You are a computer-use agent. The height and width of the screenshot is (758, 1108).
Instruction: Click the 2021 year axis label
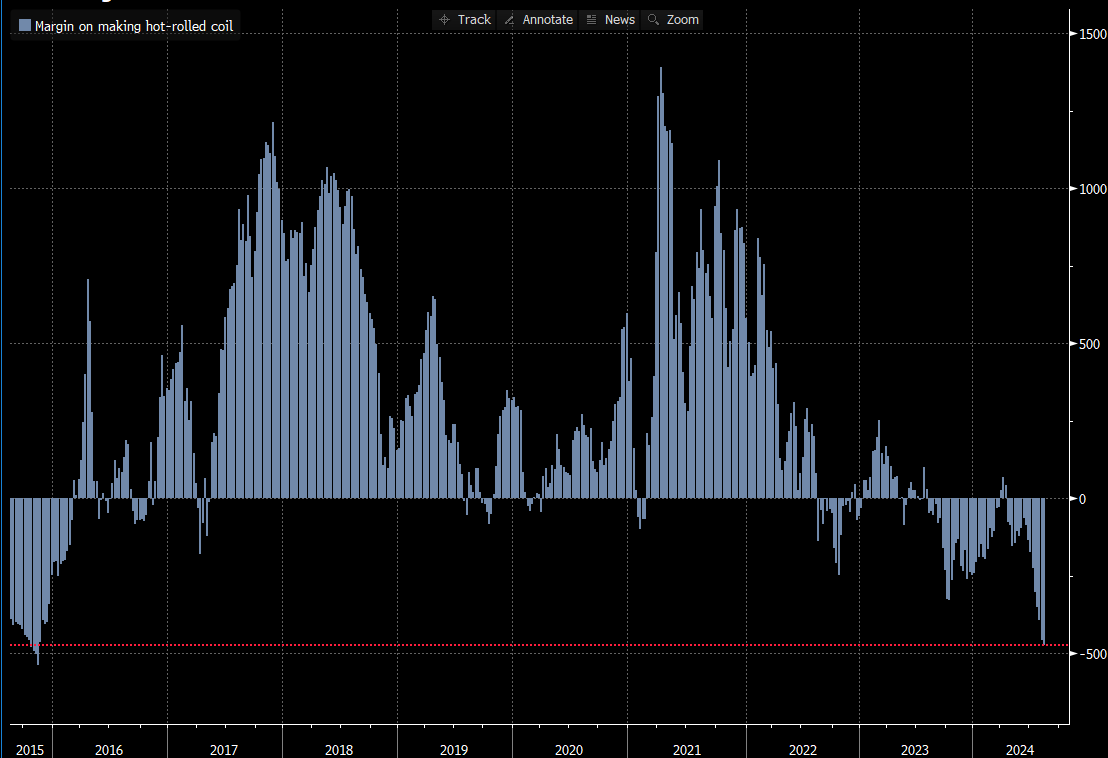click(x=687, y=750)
